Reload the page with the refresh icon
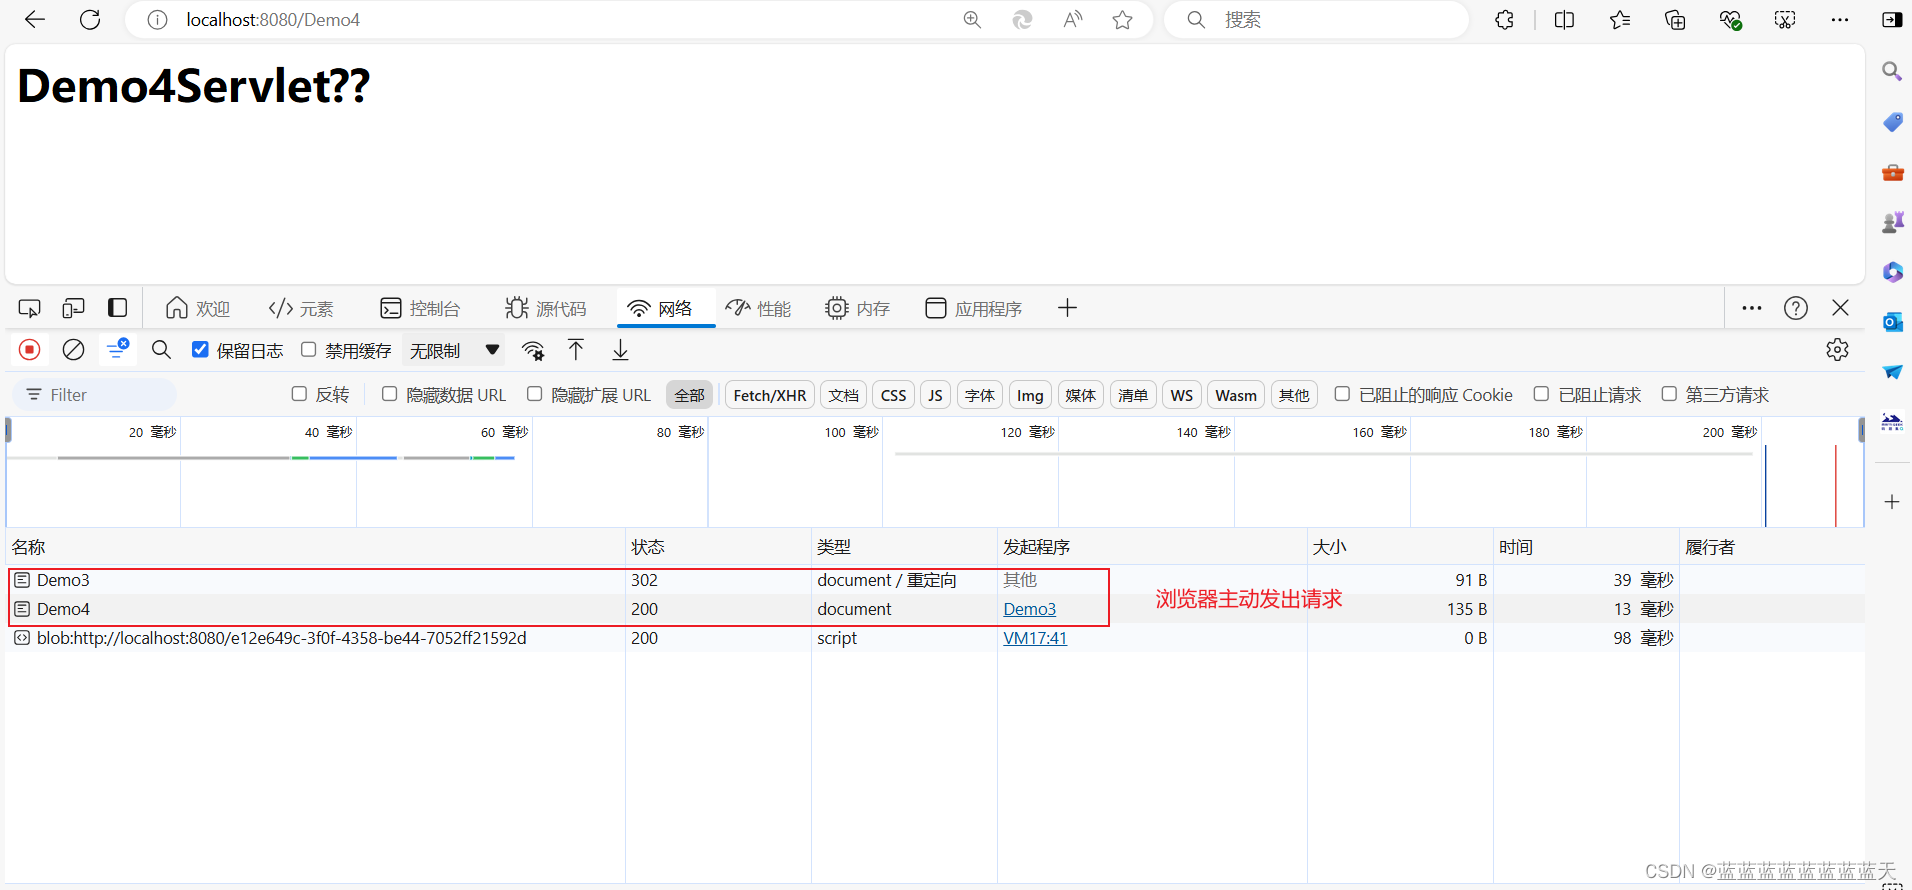The width and height of the screenshot is (1912, 890). [x=90, y=20]
